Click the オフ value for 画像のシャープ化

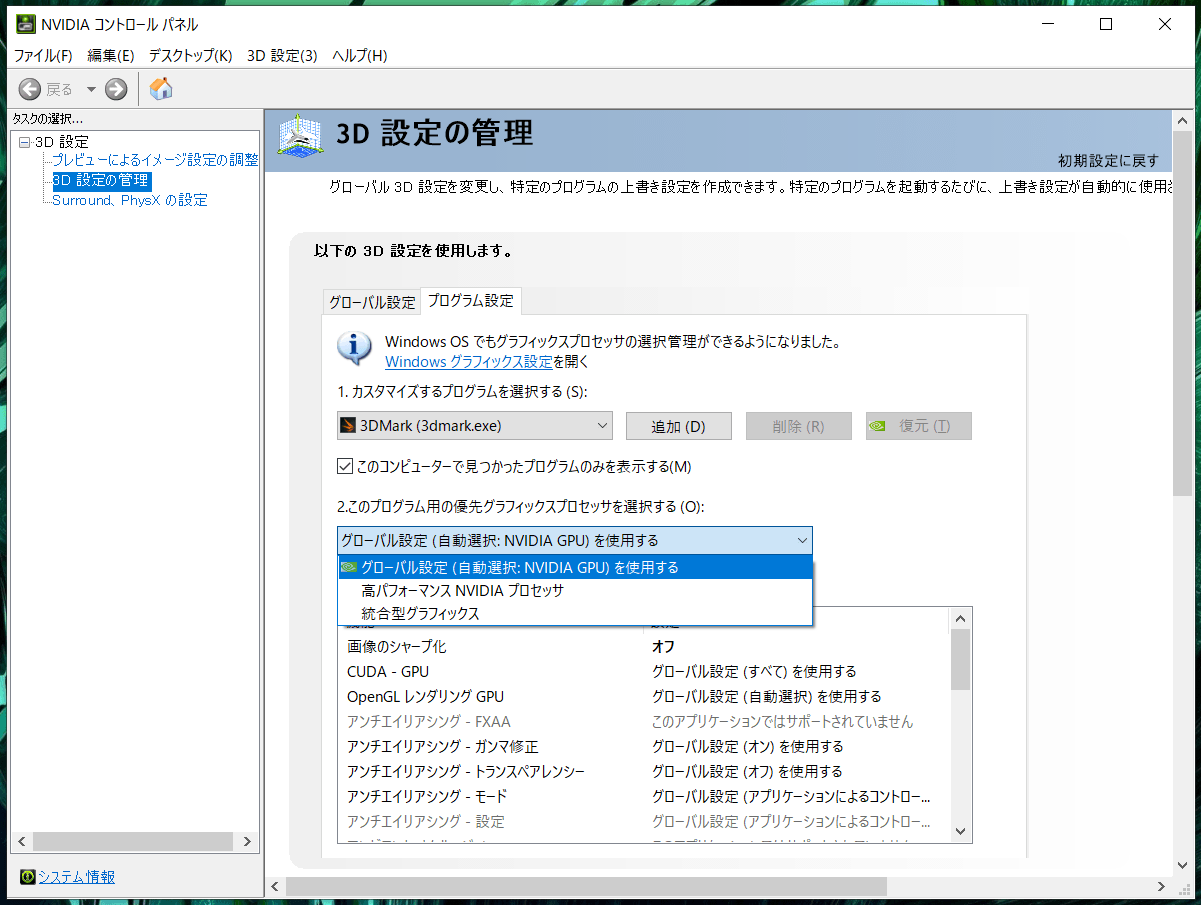tap(663, 646)
